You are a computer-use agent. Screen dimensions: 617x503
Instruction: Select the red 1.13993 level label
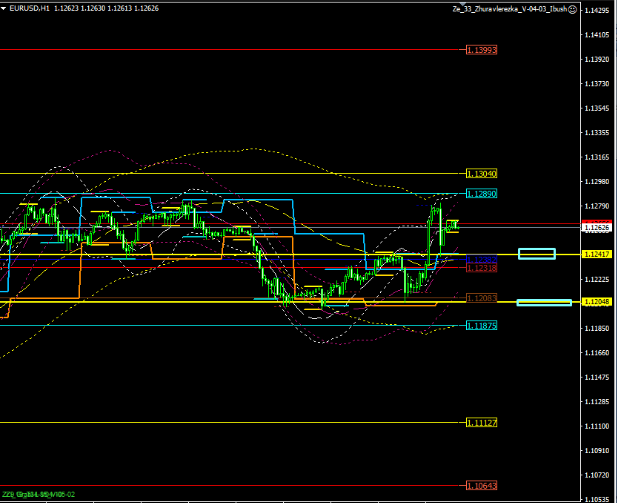(x=482, y=49)
